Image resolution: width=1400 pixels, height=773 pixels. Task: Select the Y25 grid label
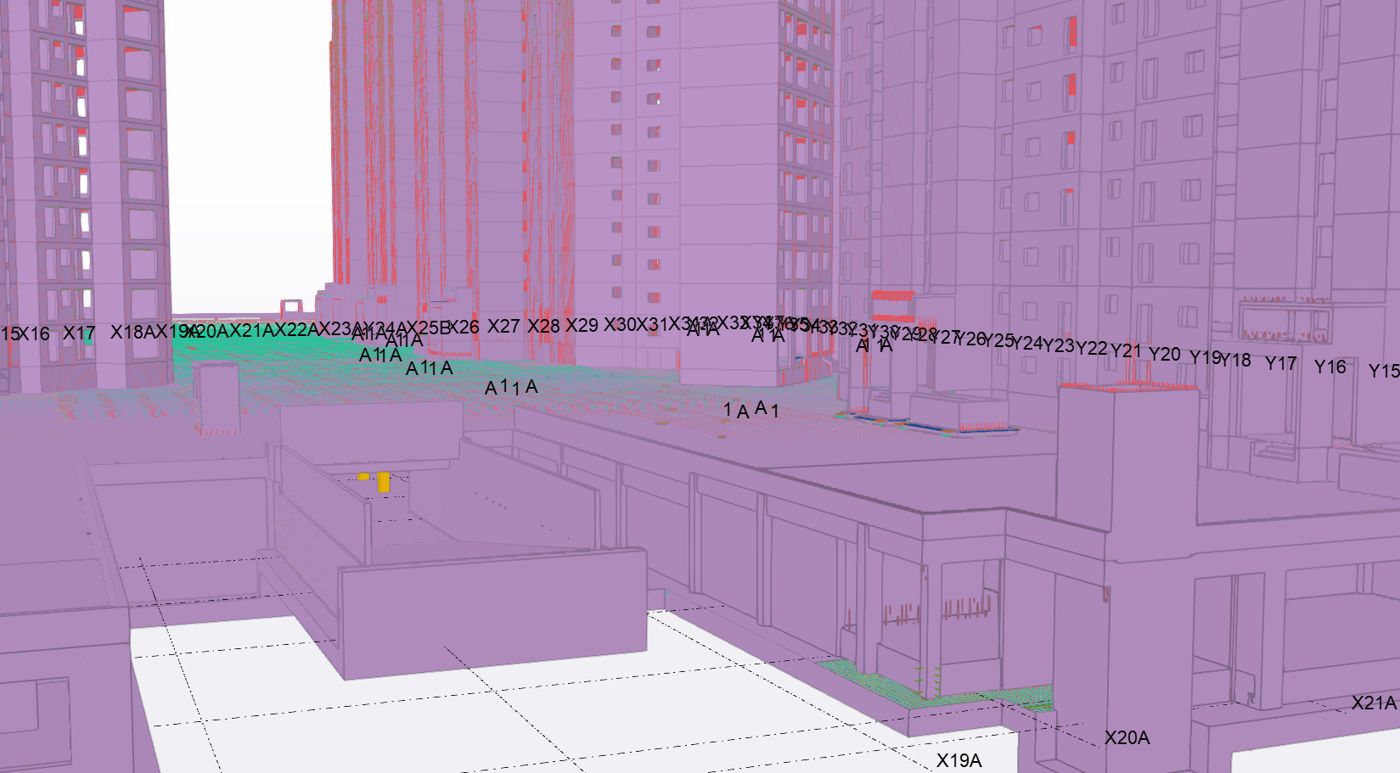(998, 341)
